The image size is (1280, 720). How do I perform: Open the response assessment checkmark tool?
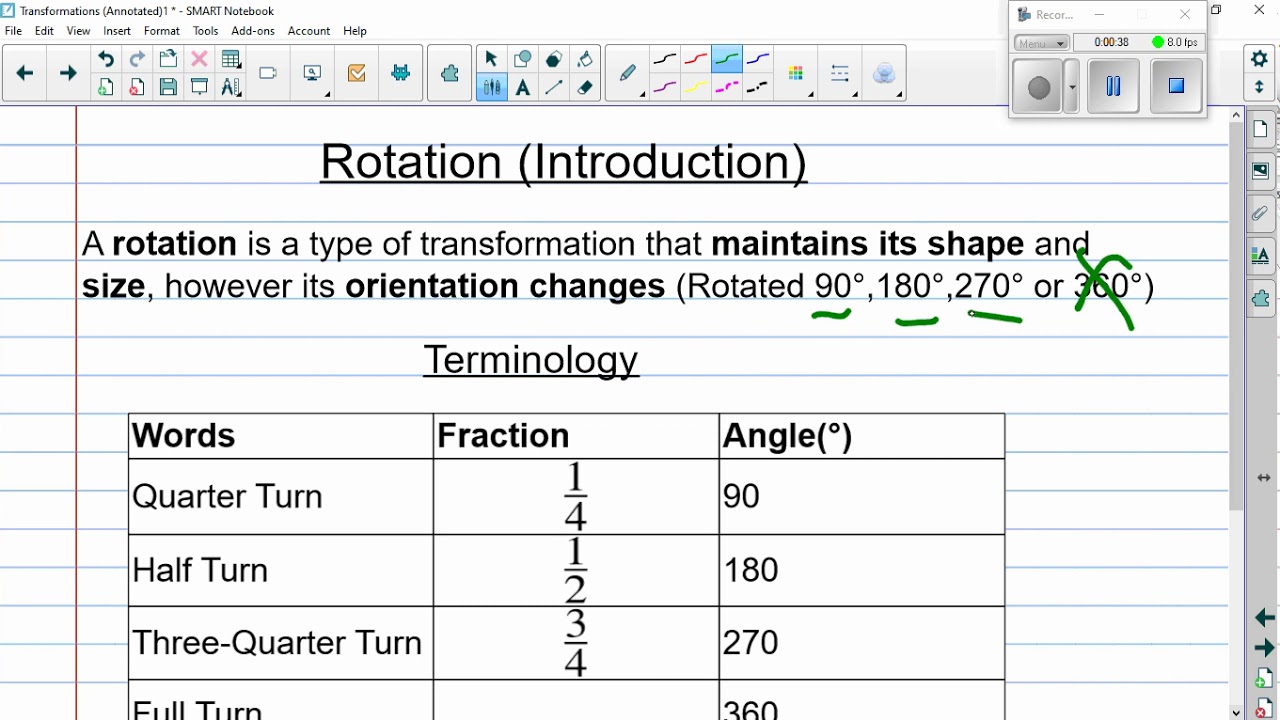(357, 73)
